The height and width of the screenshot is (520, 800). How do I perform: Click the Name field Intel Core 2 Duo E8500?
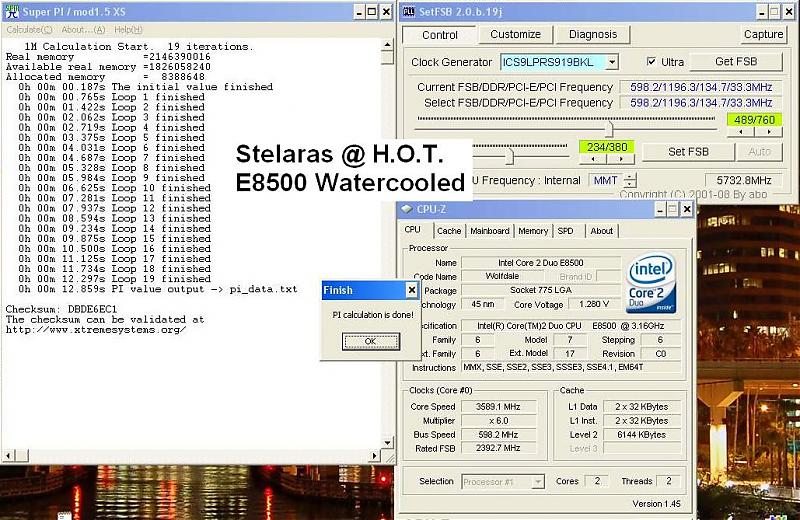[x=541, y=262]
